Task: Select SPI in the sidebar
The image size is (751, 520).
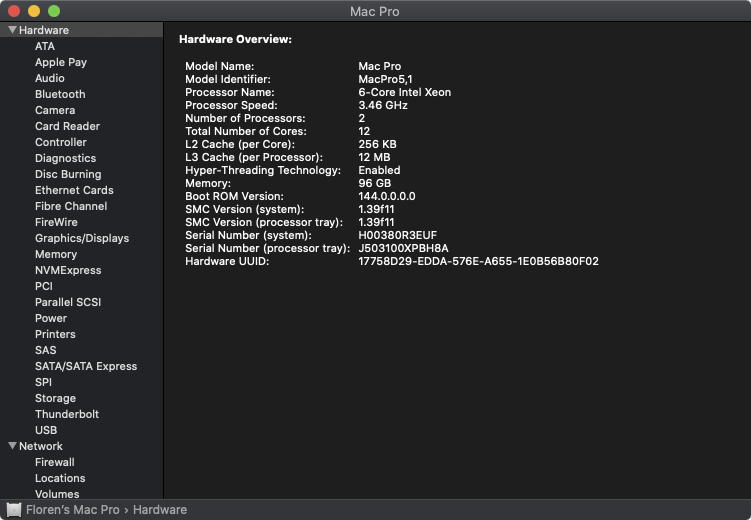Action: 43,382
